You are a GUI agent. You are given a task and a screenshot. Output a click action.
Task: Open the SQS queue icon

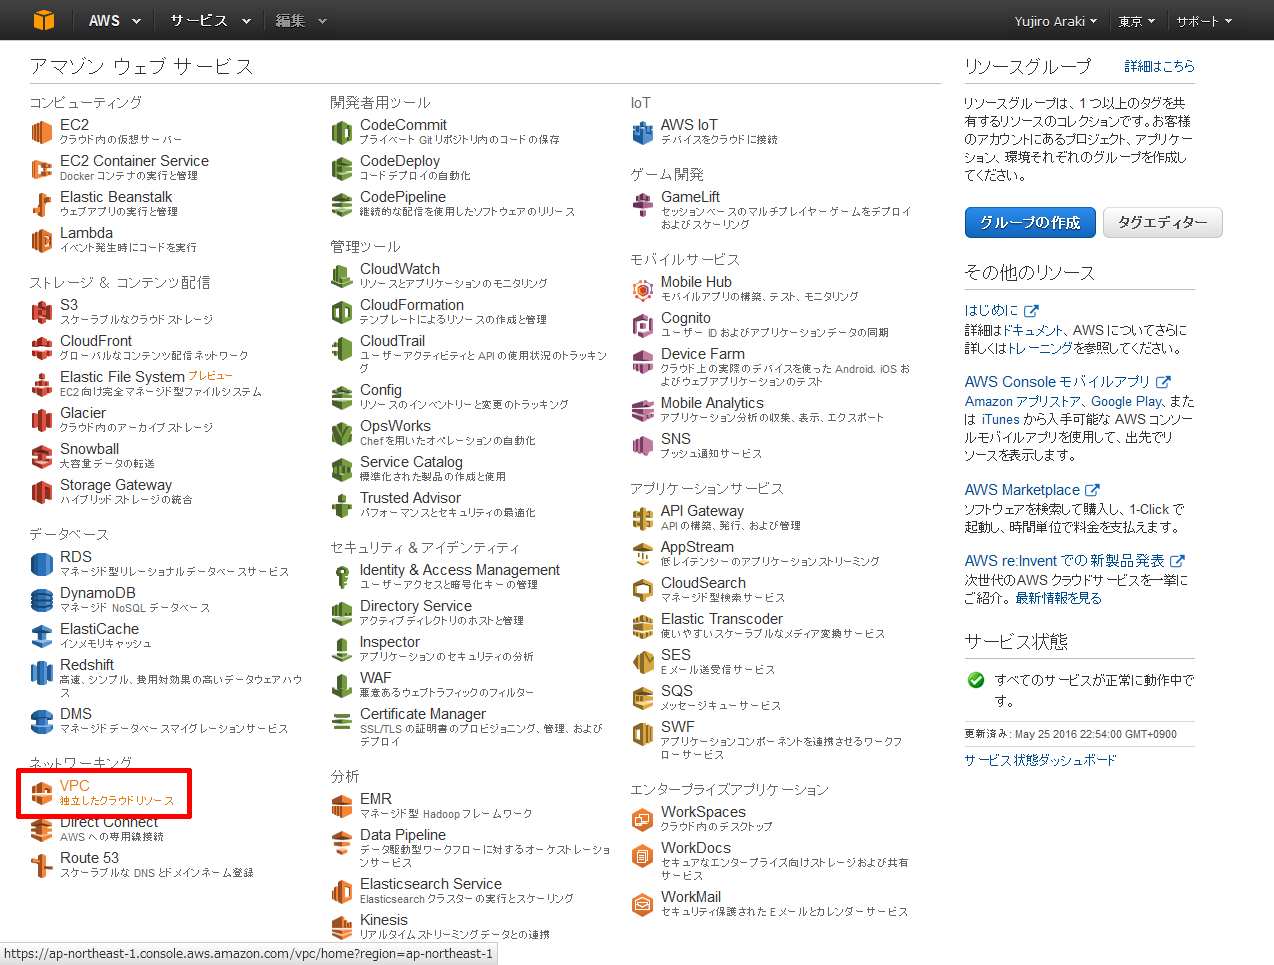pos(643,698)
